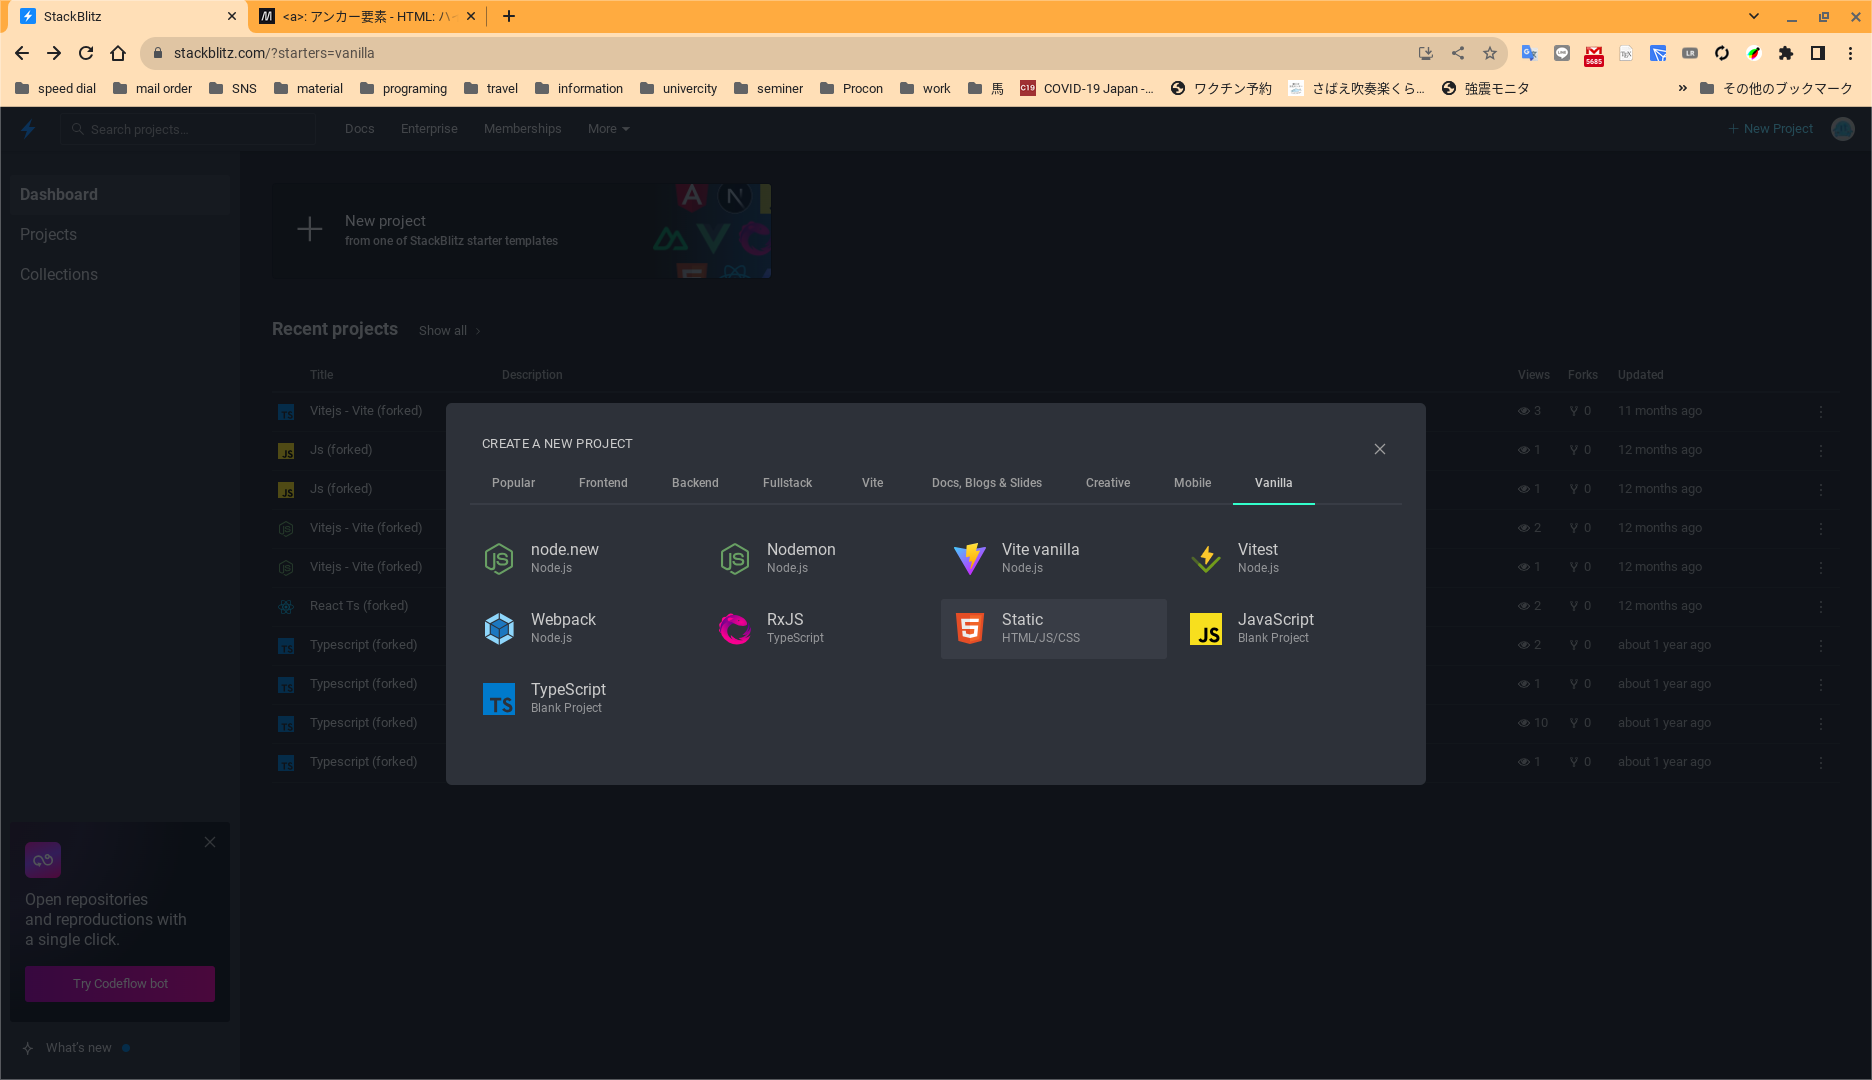Pick the Static HTML/JS/CSS starter
This screenshot has width=1872, height=1080.
pos(1054,628)
